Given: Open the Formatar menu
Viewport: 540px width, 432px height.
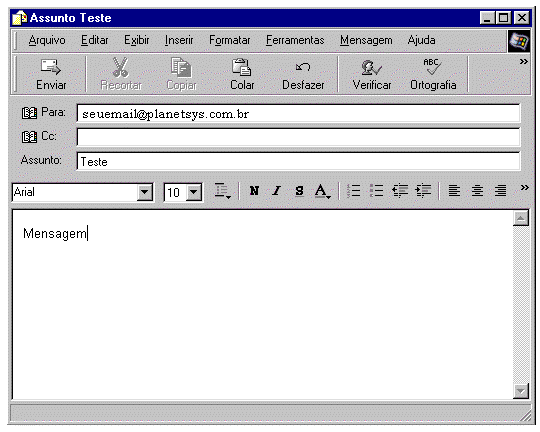Looking at the screenshot, I should (229, 40).
